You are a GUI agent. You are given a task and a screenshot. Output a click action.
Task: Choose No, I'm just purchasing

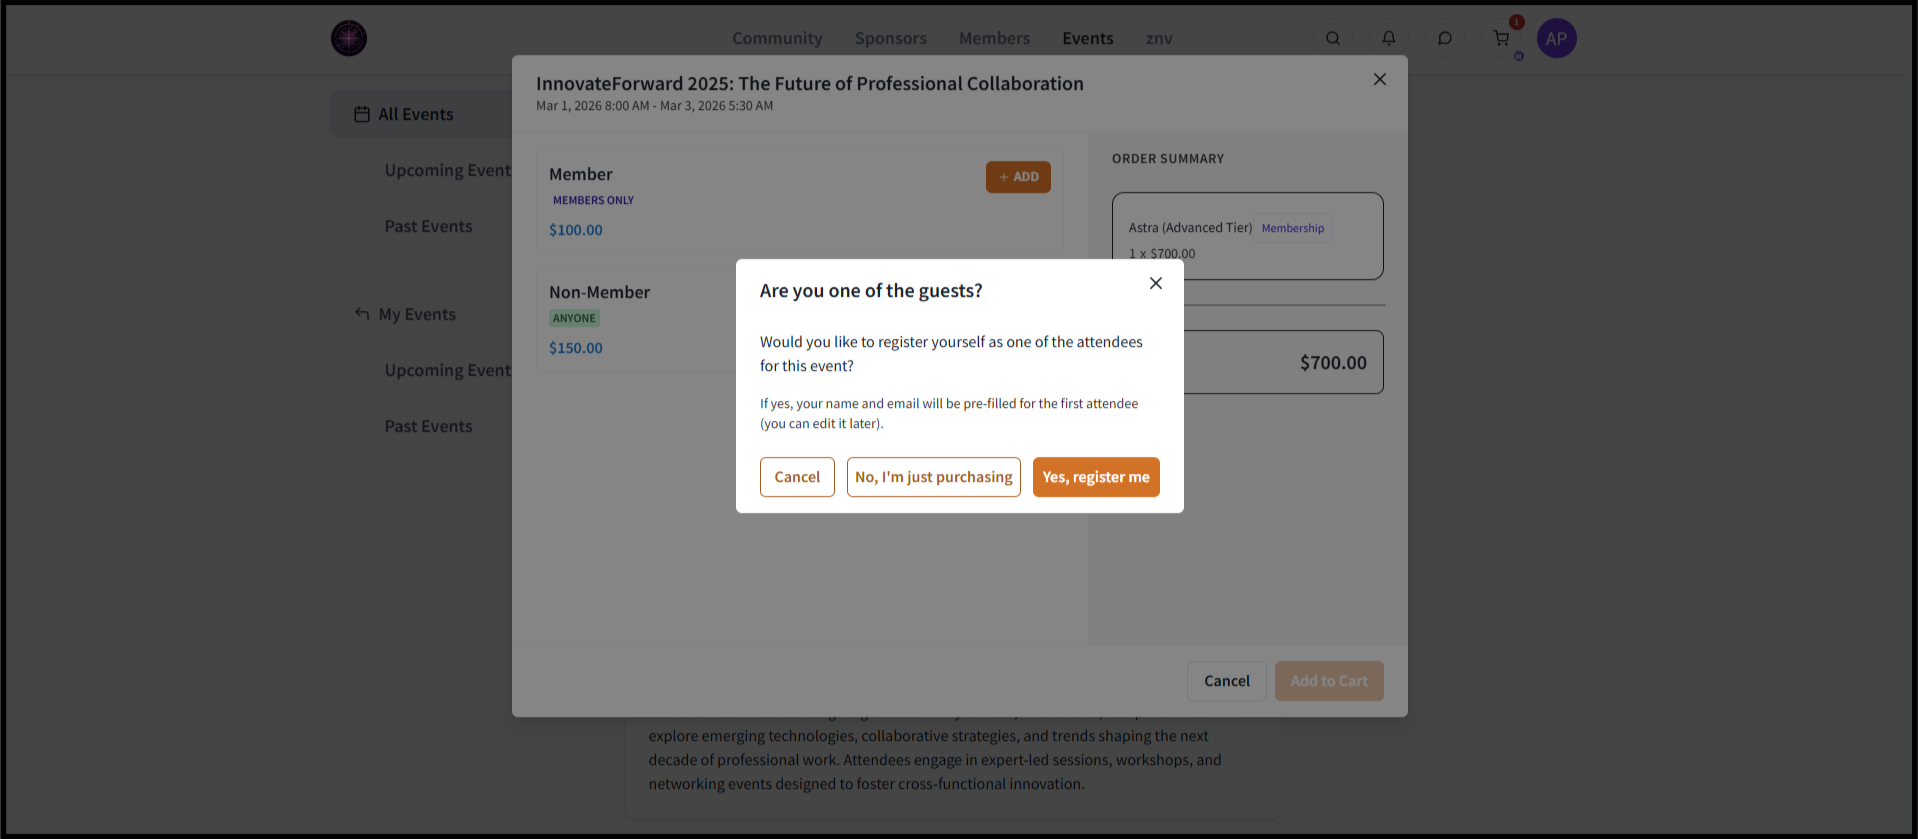[x=933, y=477]
